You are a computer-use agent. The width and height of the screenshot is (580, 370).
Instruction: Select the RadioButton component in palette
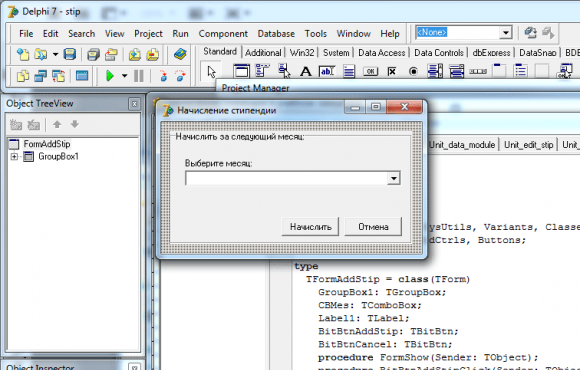click(414, 71)
